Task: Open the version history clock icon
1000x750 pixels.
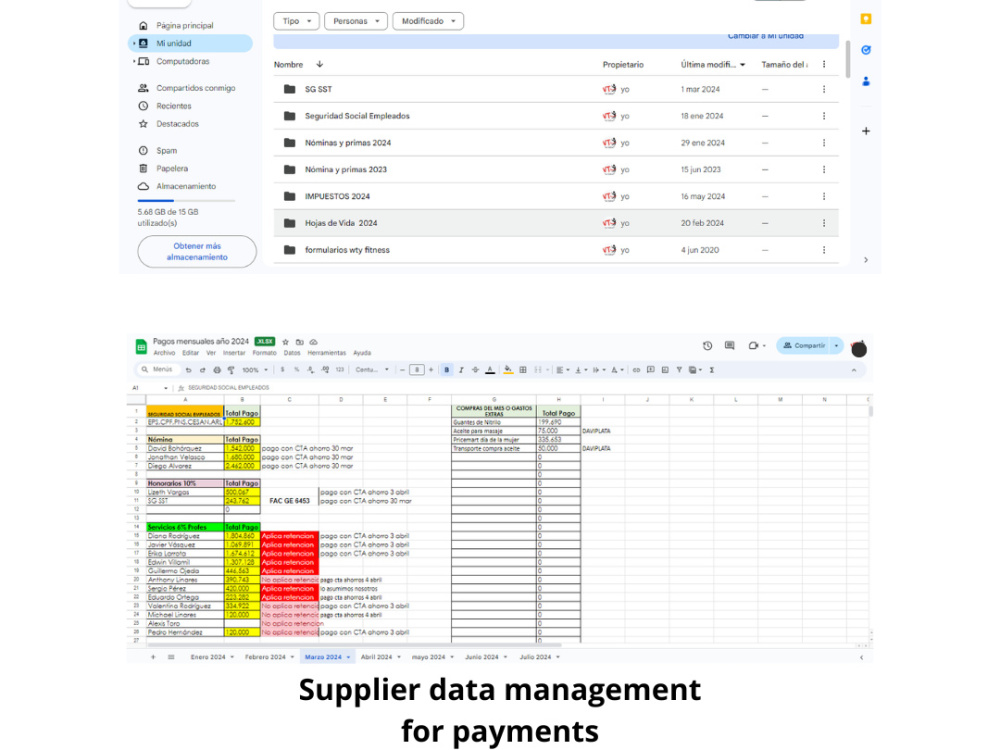Action: coord(707,346)
